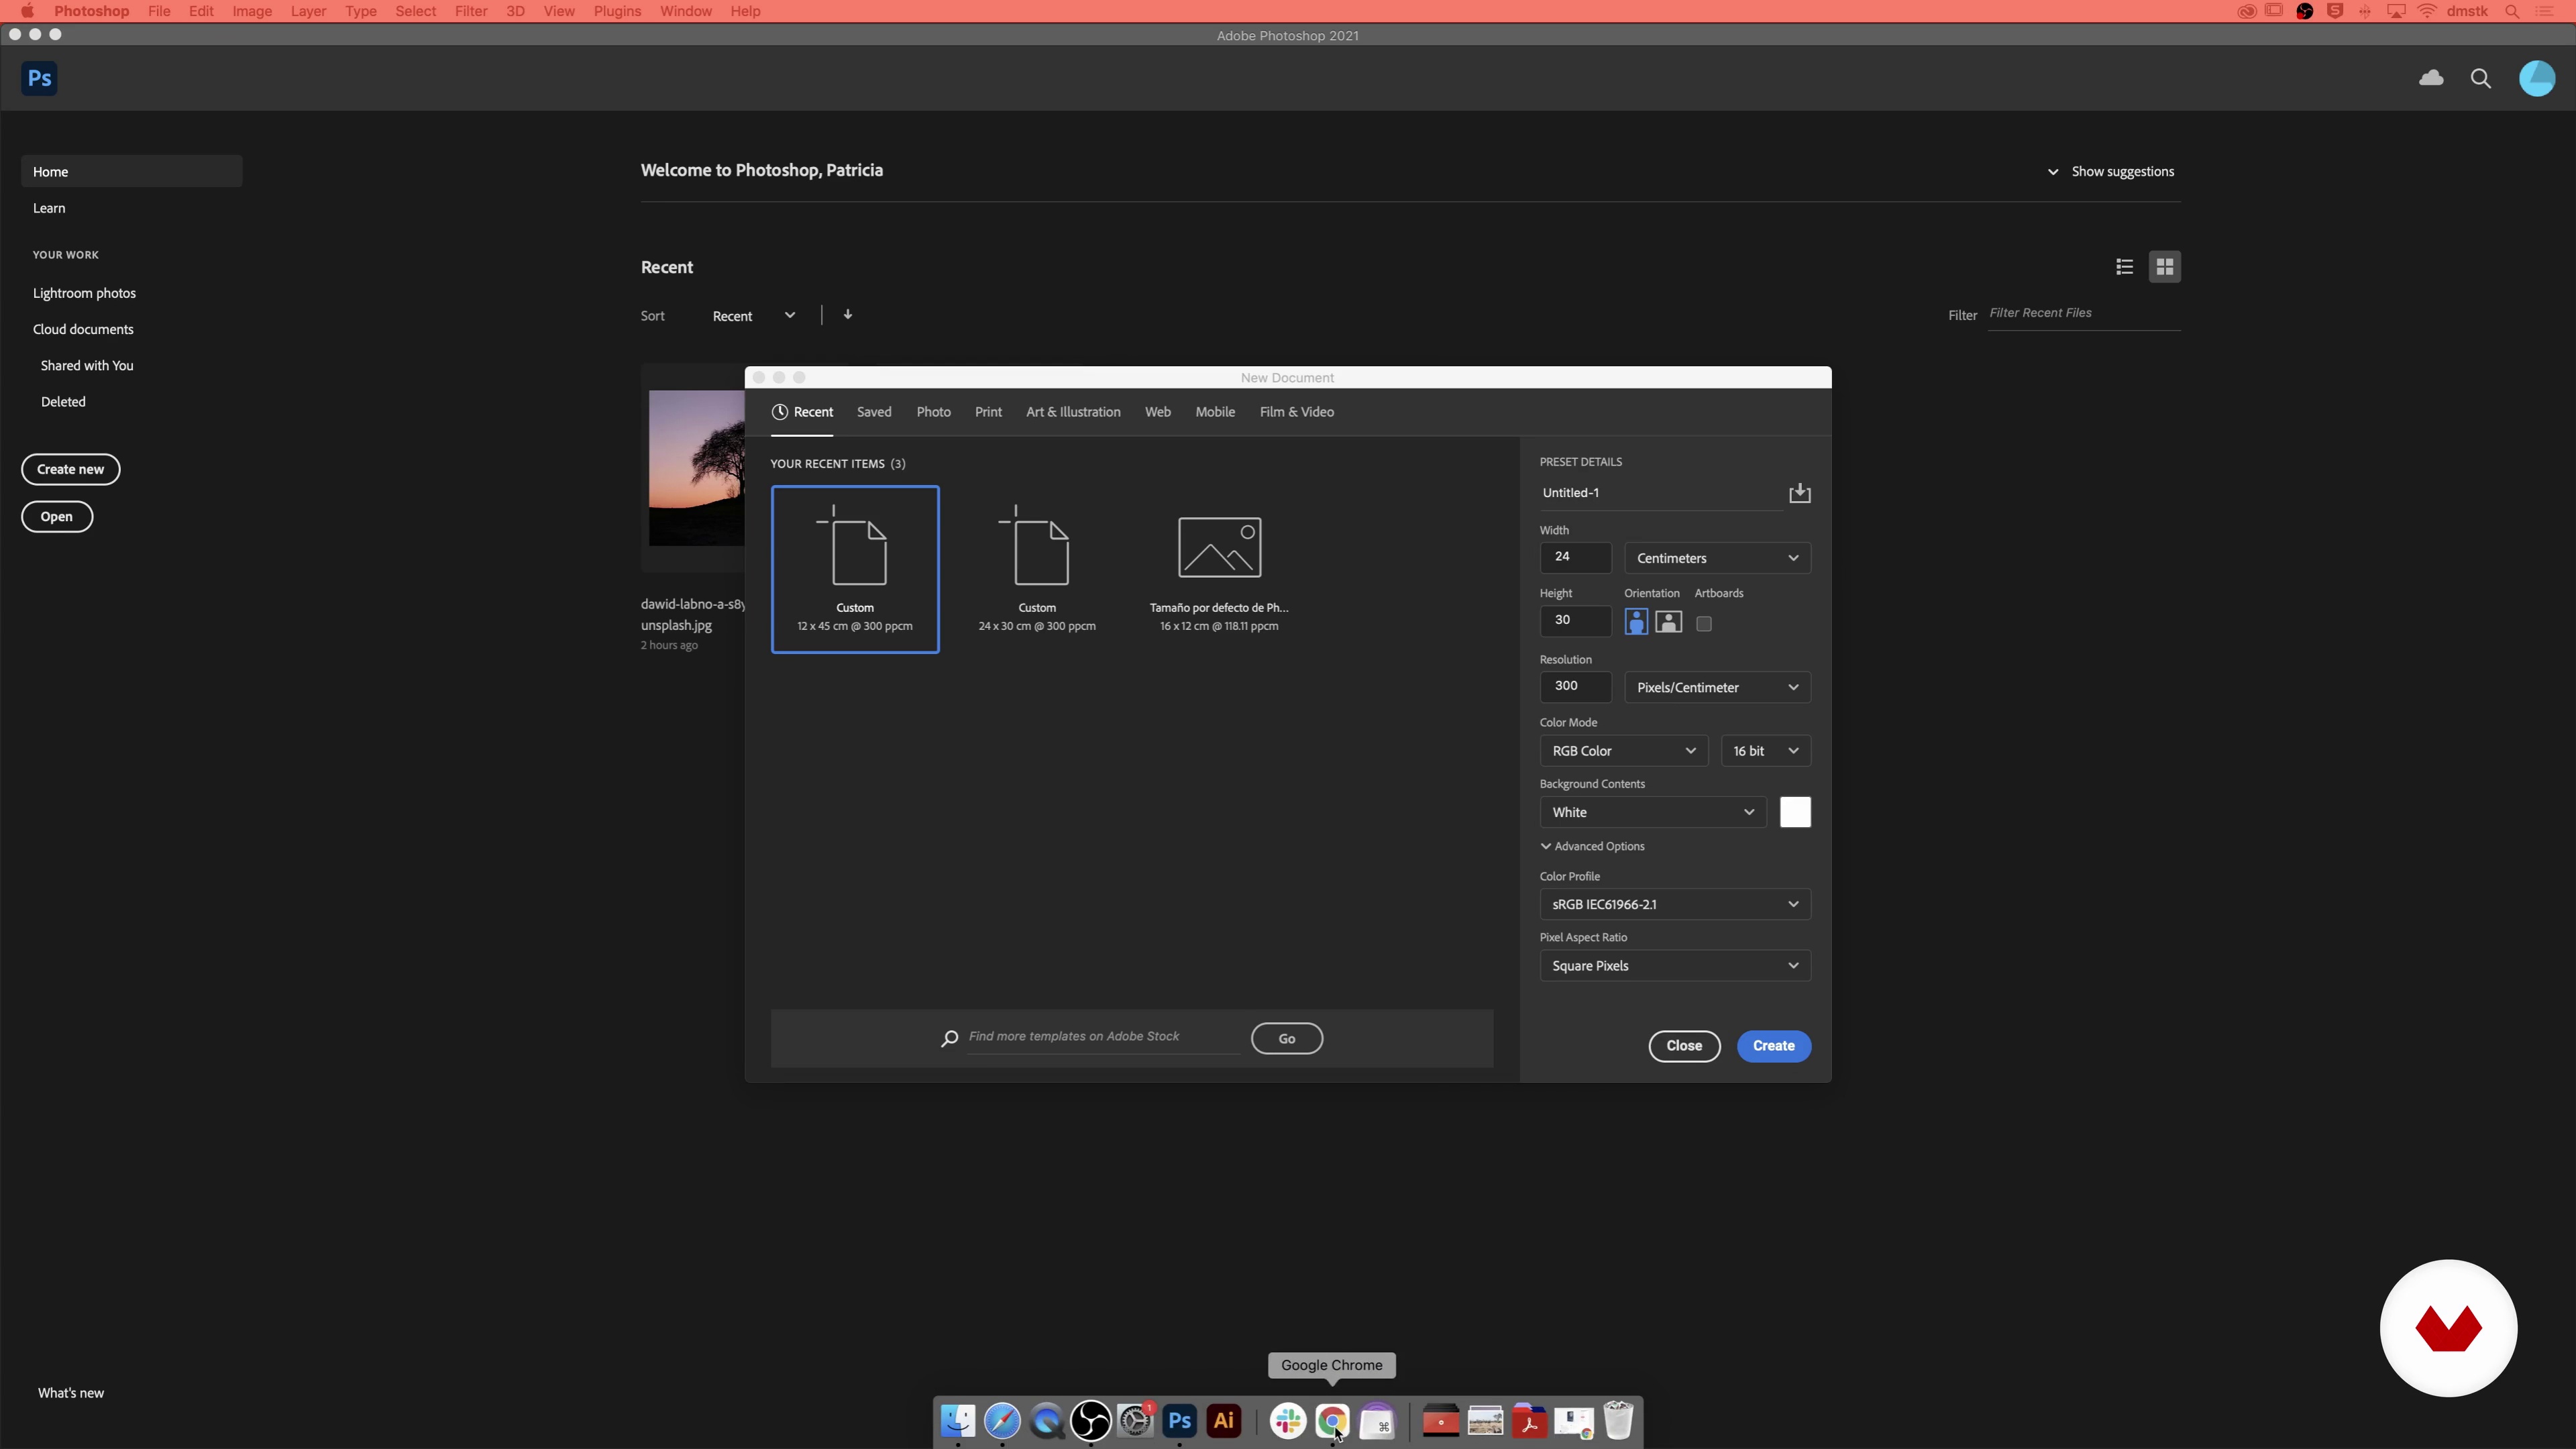Open the RGB Color mode dropdown
The height and width of the screenshot is (1449, 2576).
[x=1623, y=751]
